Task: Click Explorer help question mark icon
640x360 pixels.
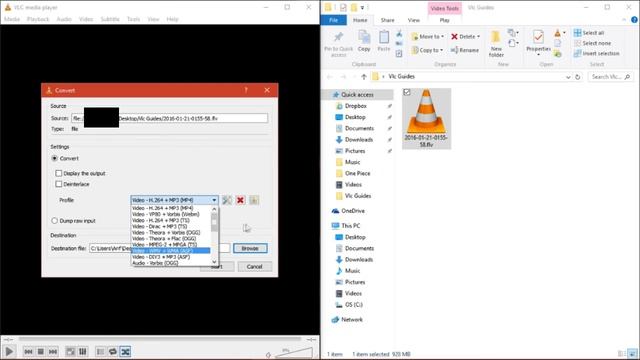Action: tap(634, 20)
